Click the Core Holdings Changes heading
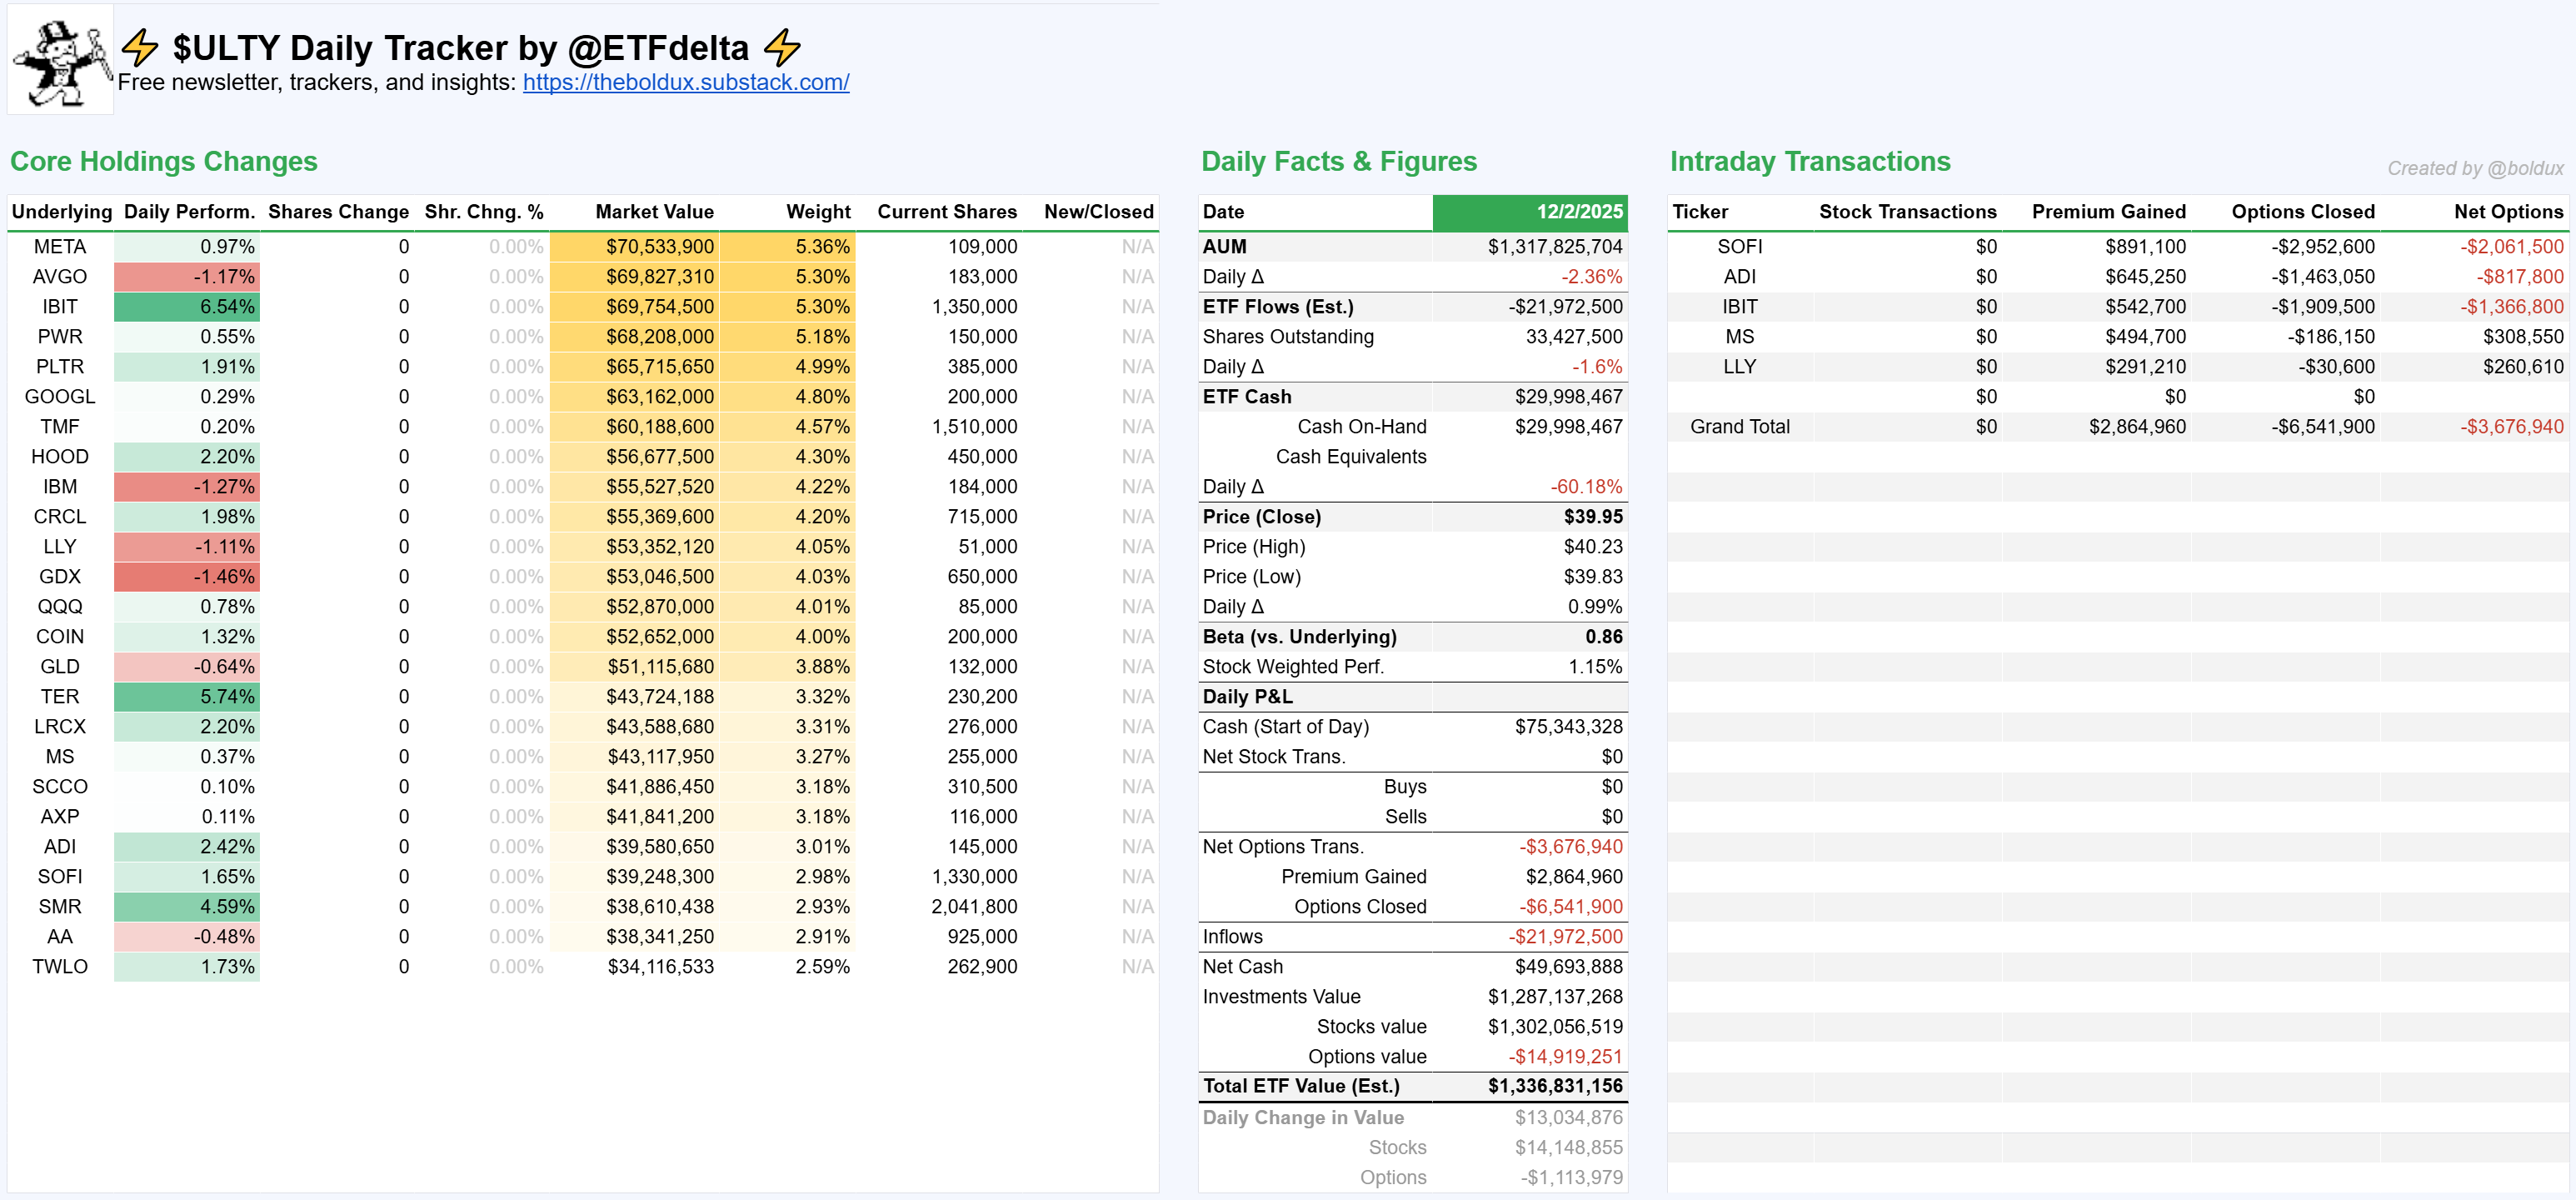Screen dimensions: 2576x1200 click(163, 161)
